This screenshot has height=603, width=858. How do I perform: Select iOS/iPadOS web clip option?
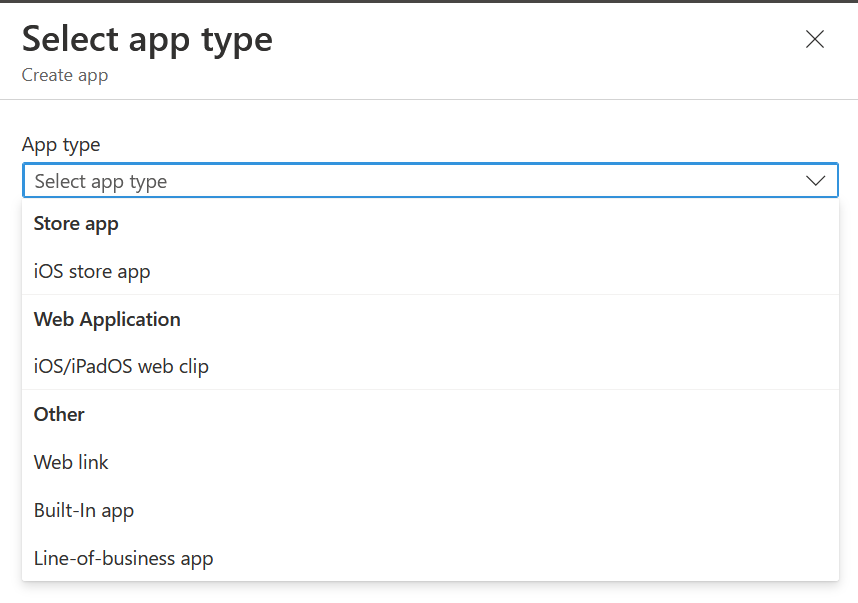pyautogui.click(x=121, y=366)
